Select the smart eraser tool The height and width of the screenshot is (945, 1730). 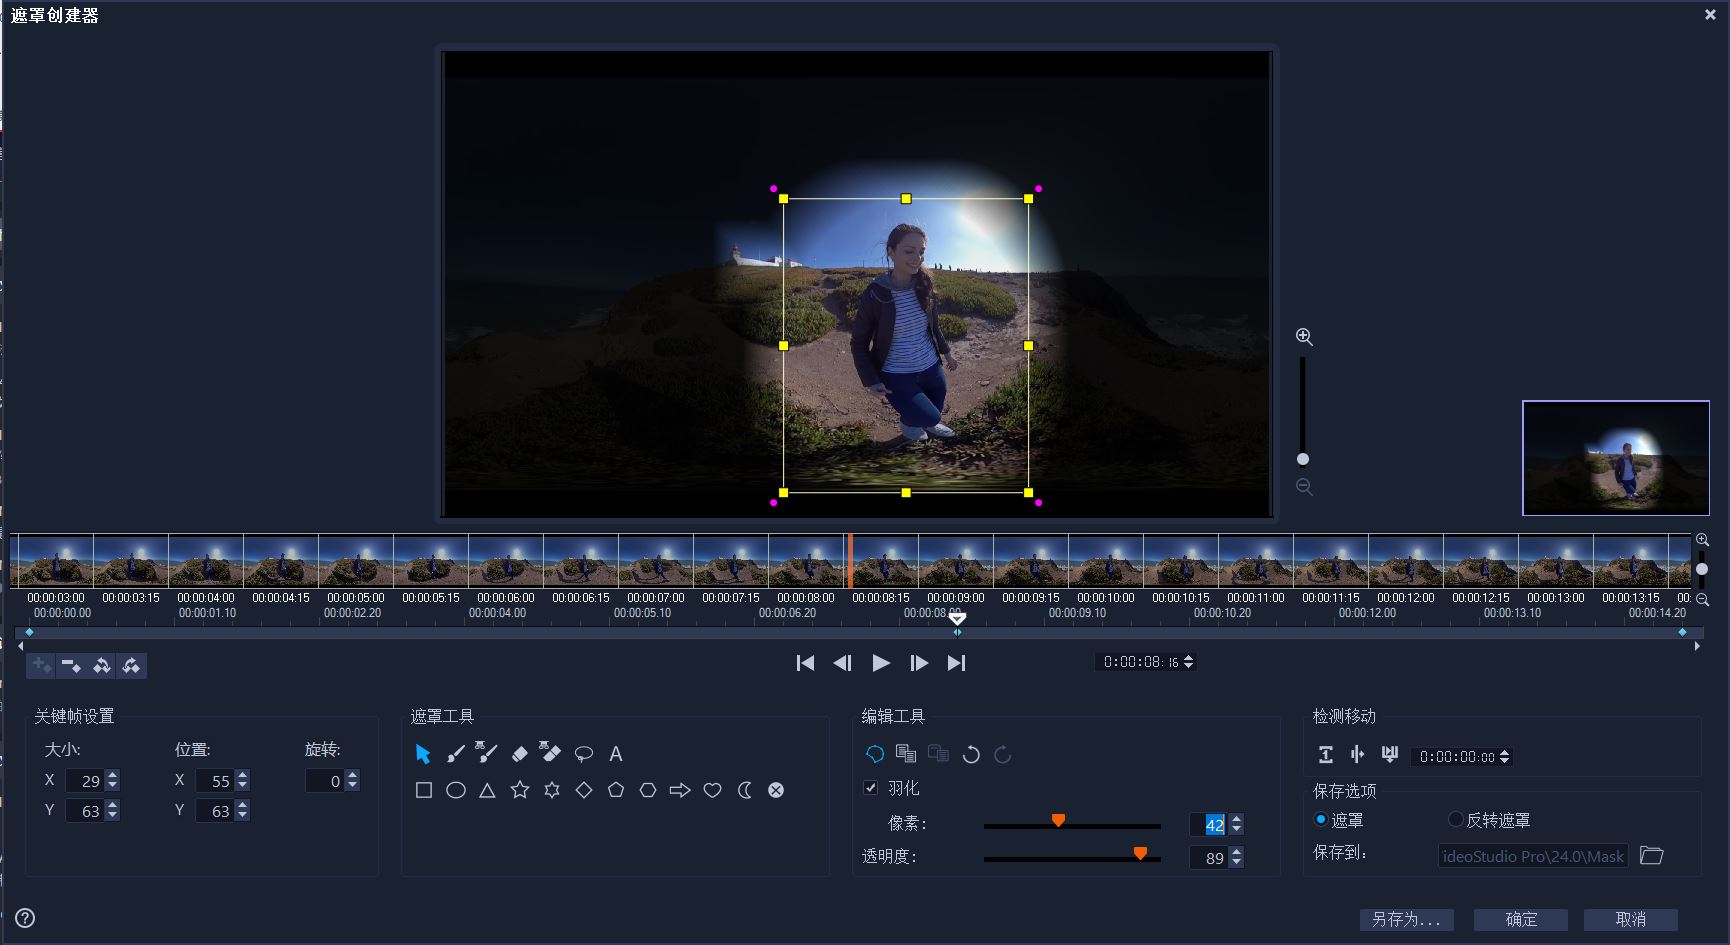point(551,752)
